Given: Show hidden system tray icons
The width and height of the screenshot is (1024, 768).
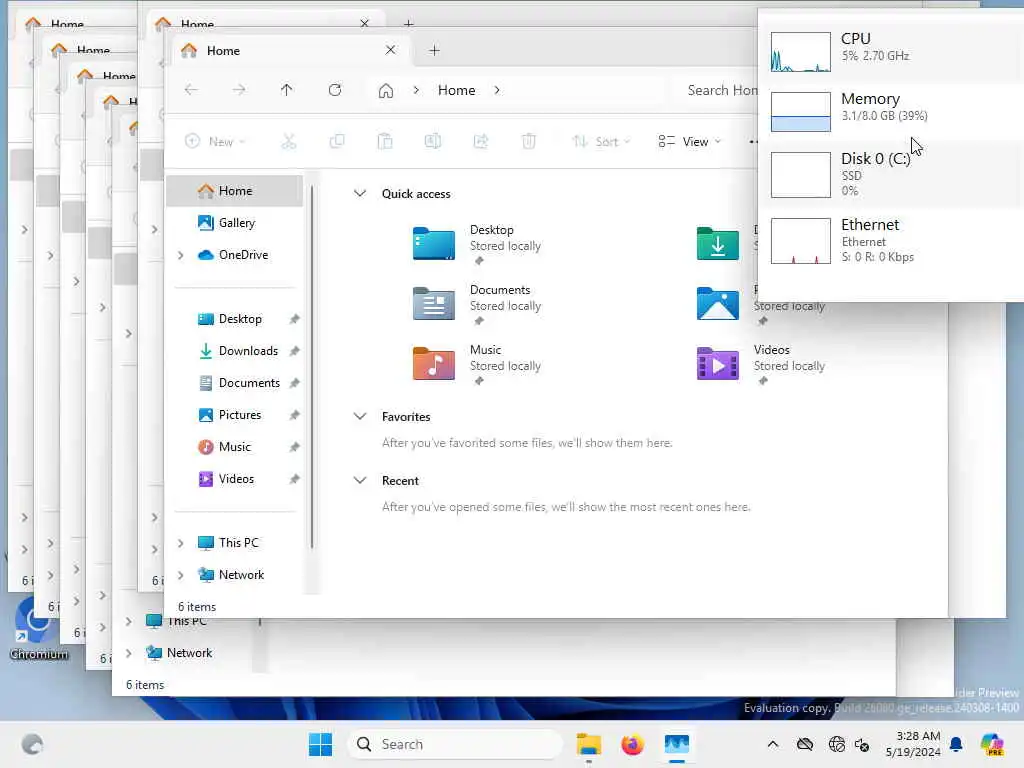Looking at the screenshot, I should (773, 744).
